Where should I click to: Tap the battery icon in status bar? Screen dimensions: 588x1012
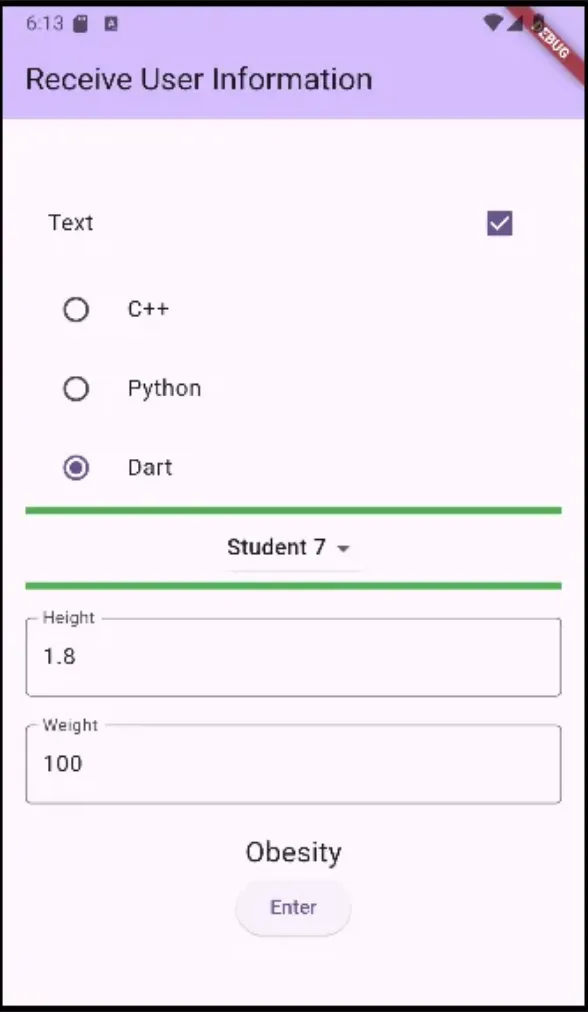(x=538, y=23)
